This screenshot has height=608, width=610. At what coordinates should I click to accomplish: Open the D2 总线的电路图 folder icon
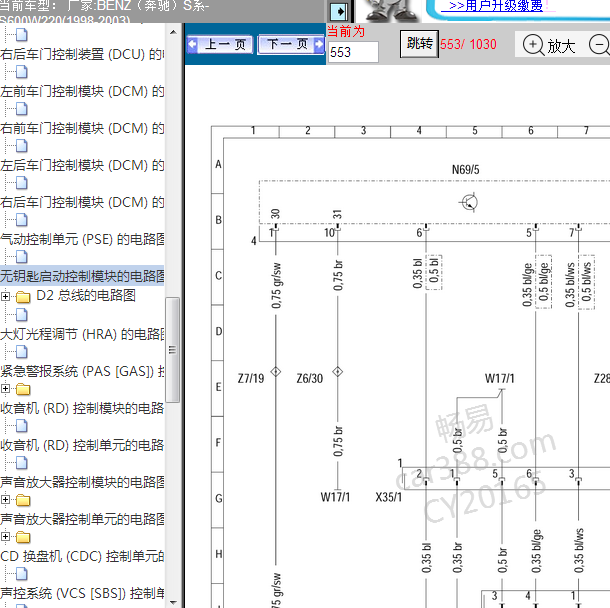[x=23, y=297]
